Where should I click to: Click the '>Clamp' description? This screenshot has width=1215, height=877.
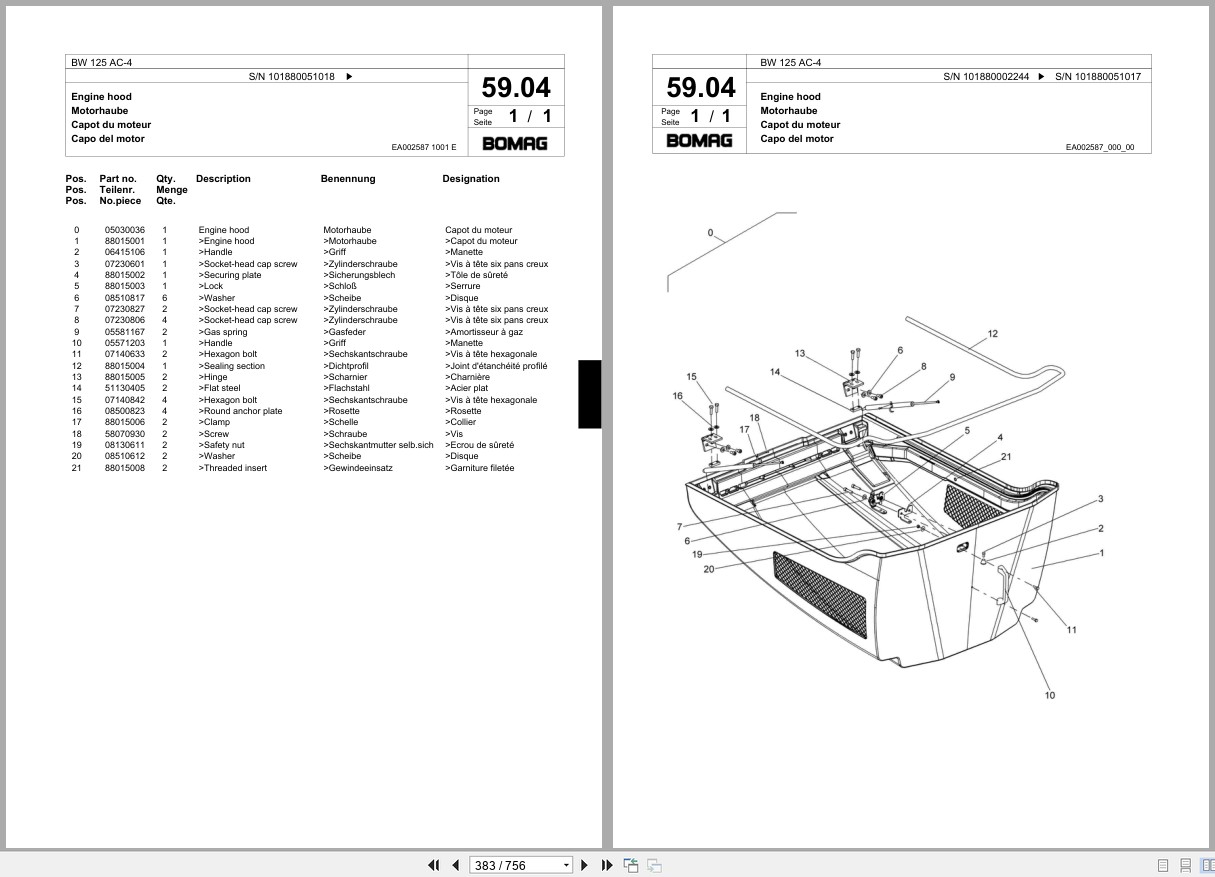214,422
